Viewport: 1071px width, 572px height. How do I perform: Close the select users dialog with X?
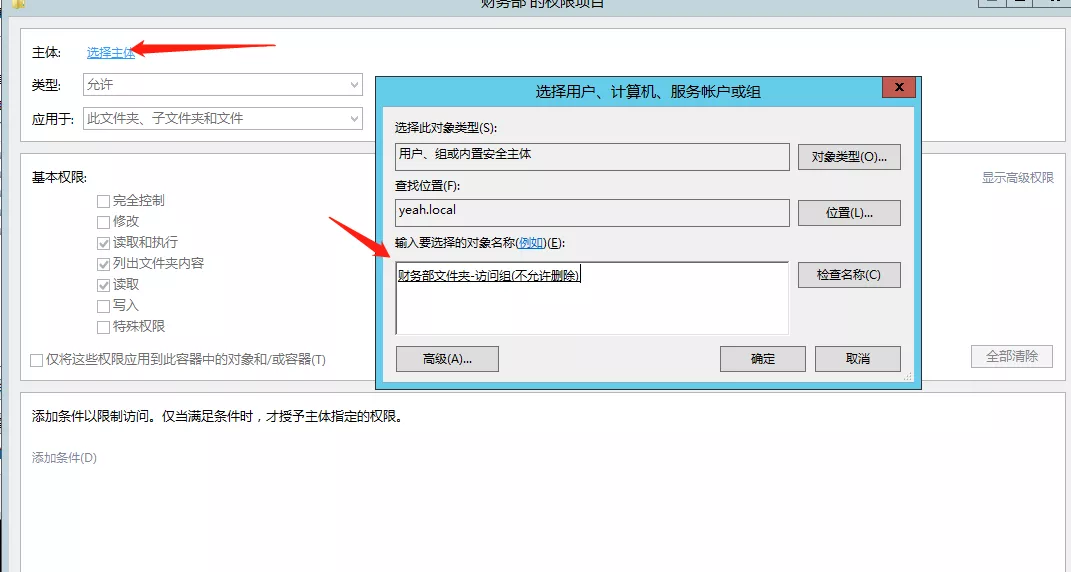tap(899, 88)
